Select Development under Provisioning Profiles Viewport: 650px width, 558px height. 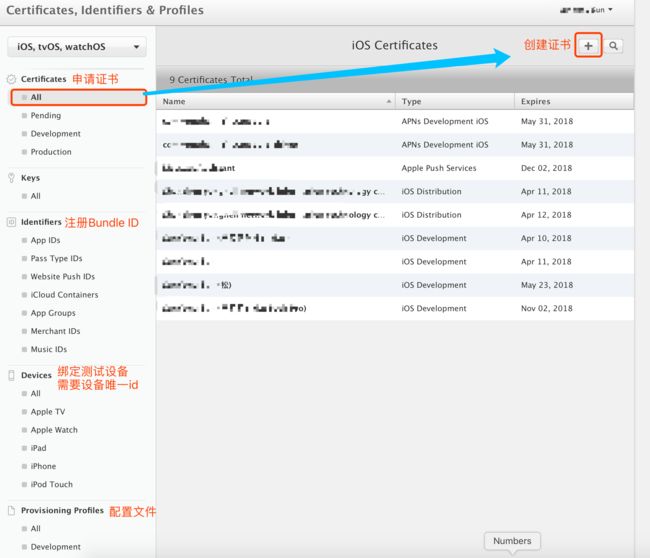click(56, 547)
